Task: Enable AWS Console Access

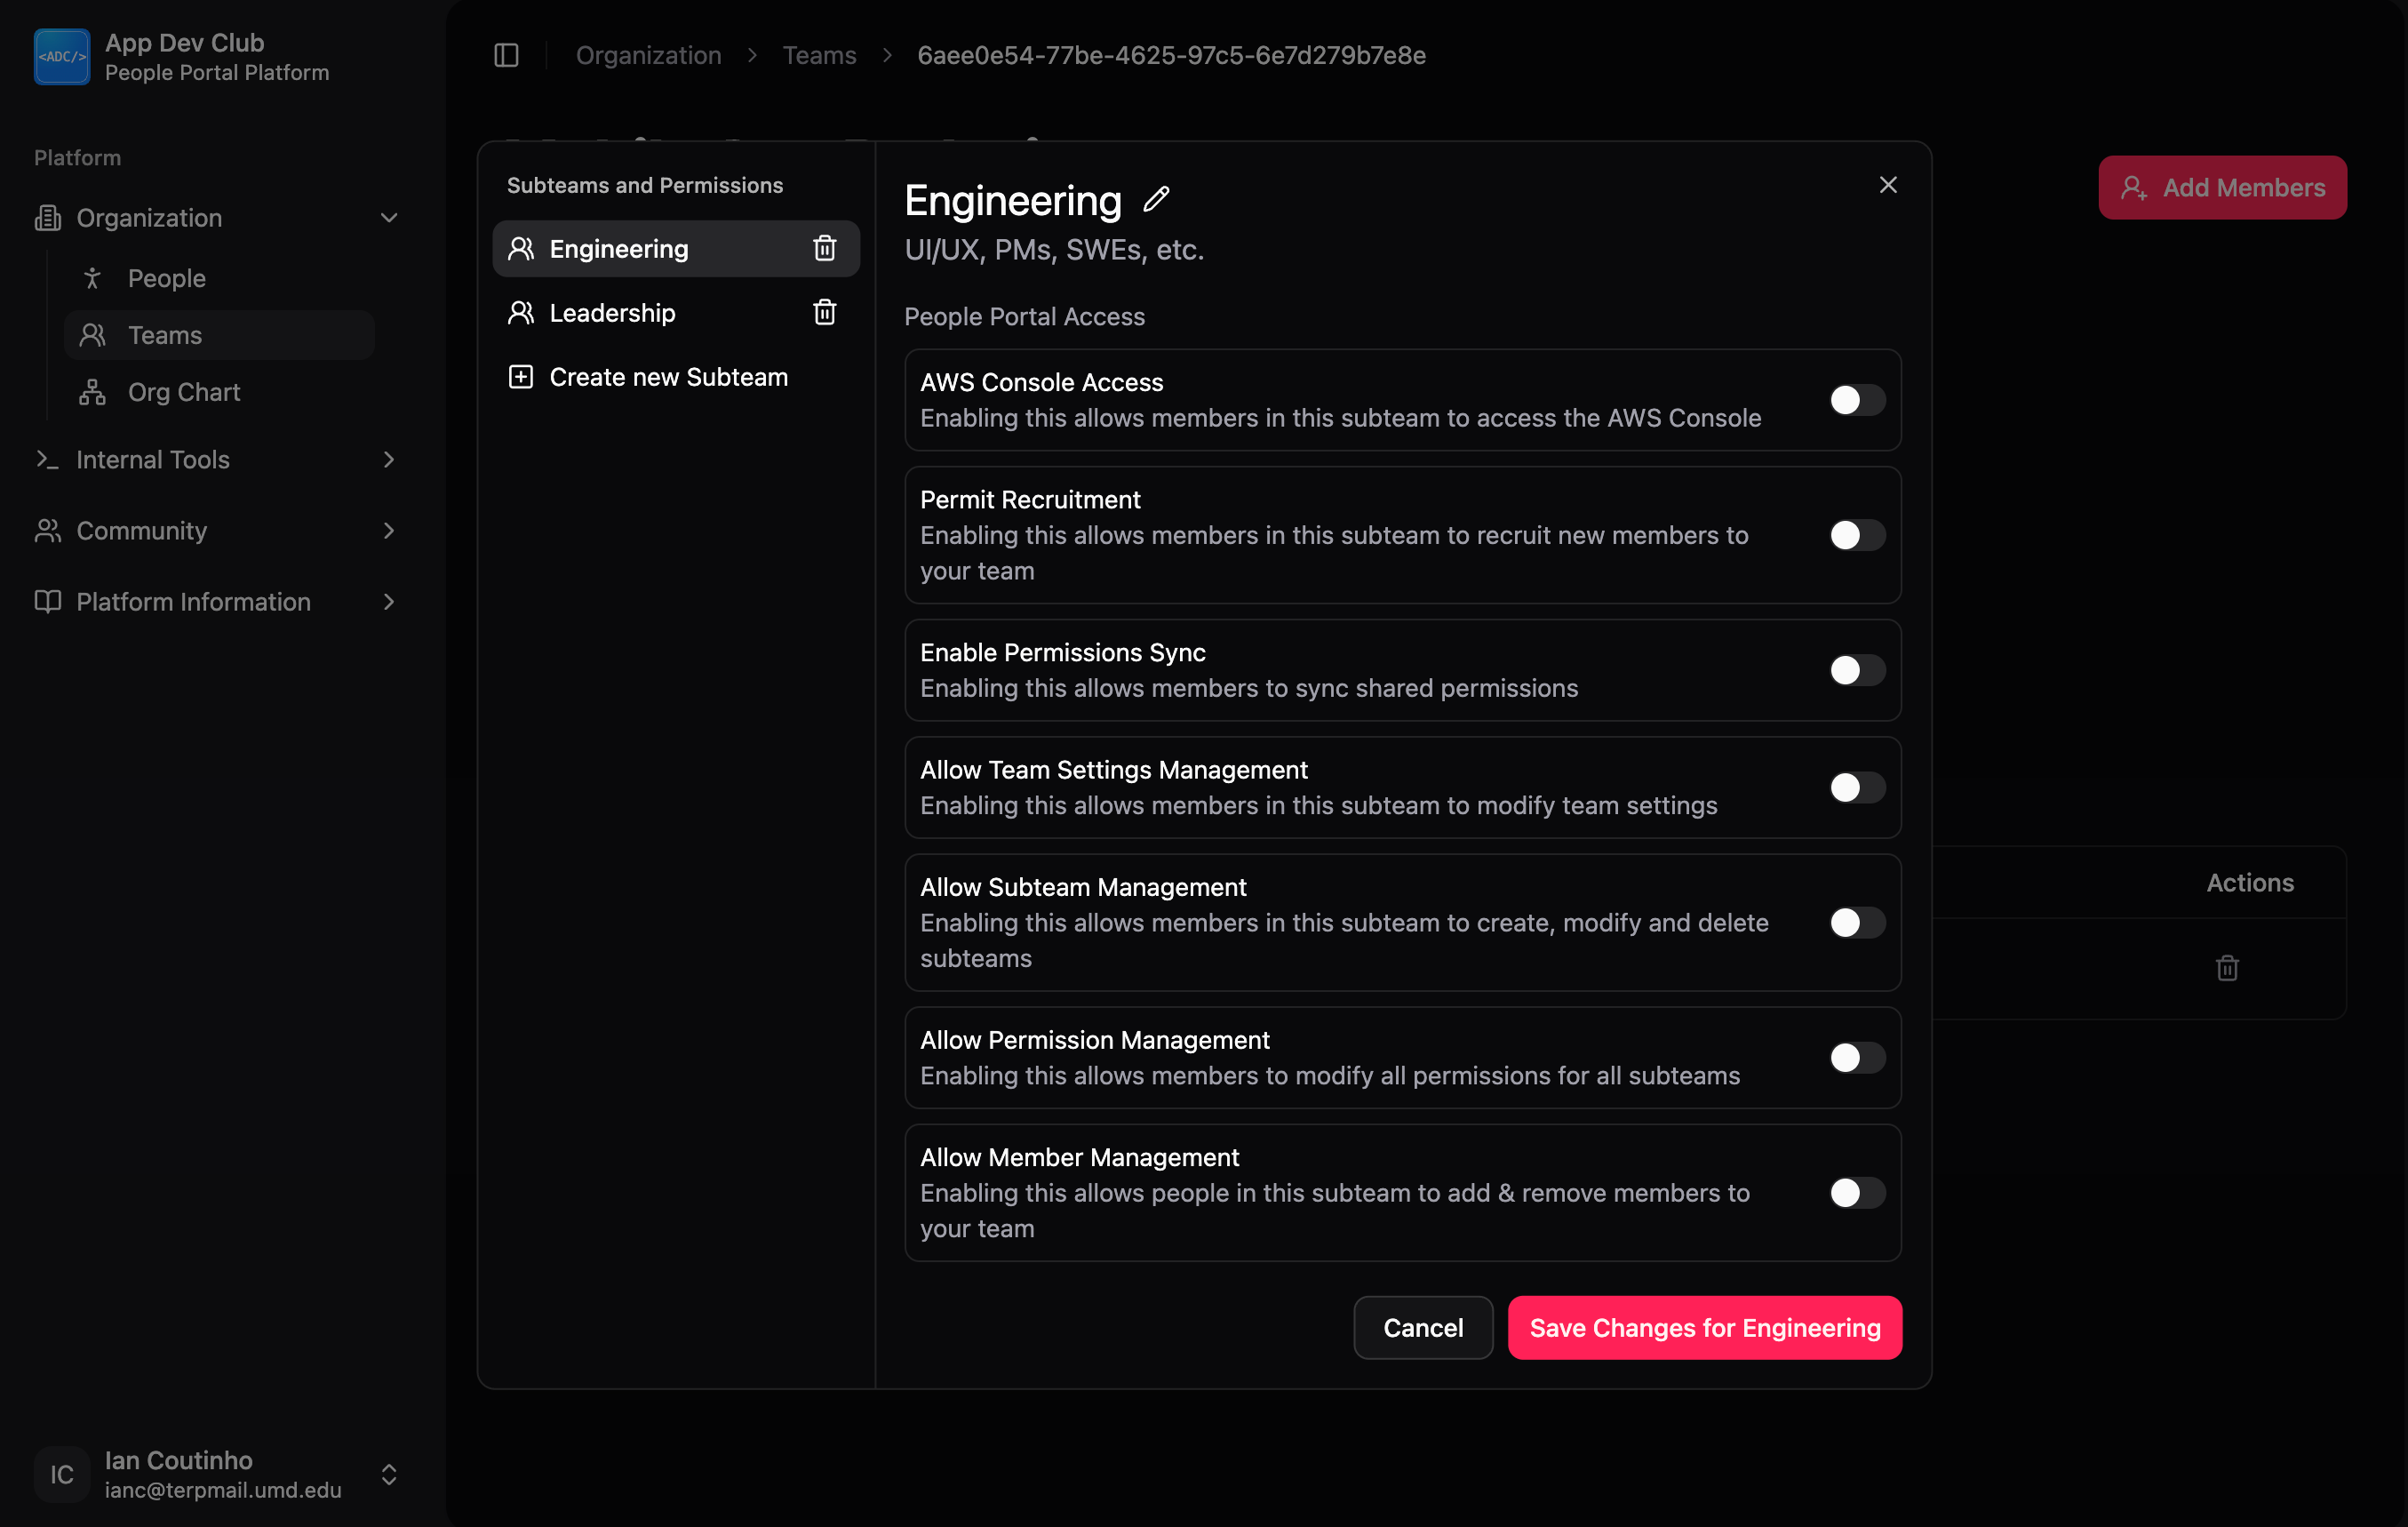Action: (x=1855, y=400)
